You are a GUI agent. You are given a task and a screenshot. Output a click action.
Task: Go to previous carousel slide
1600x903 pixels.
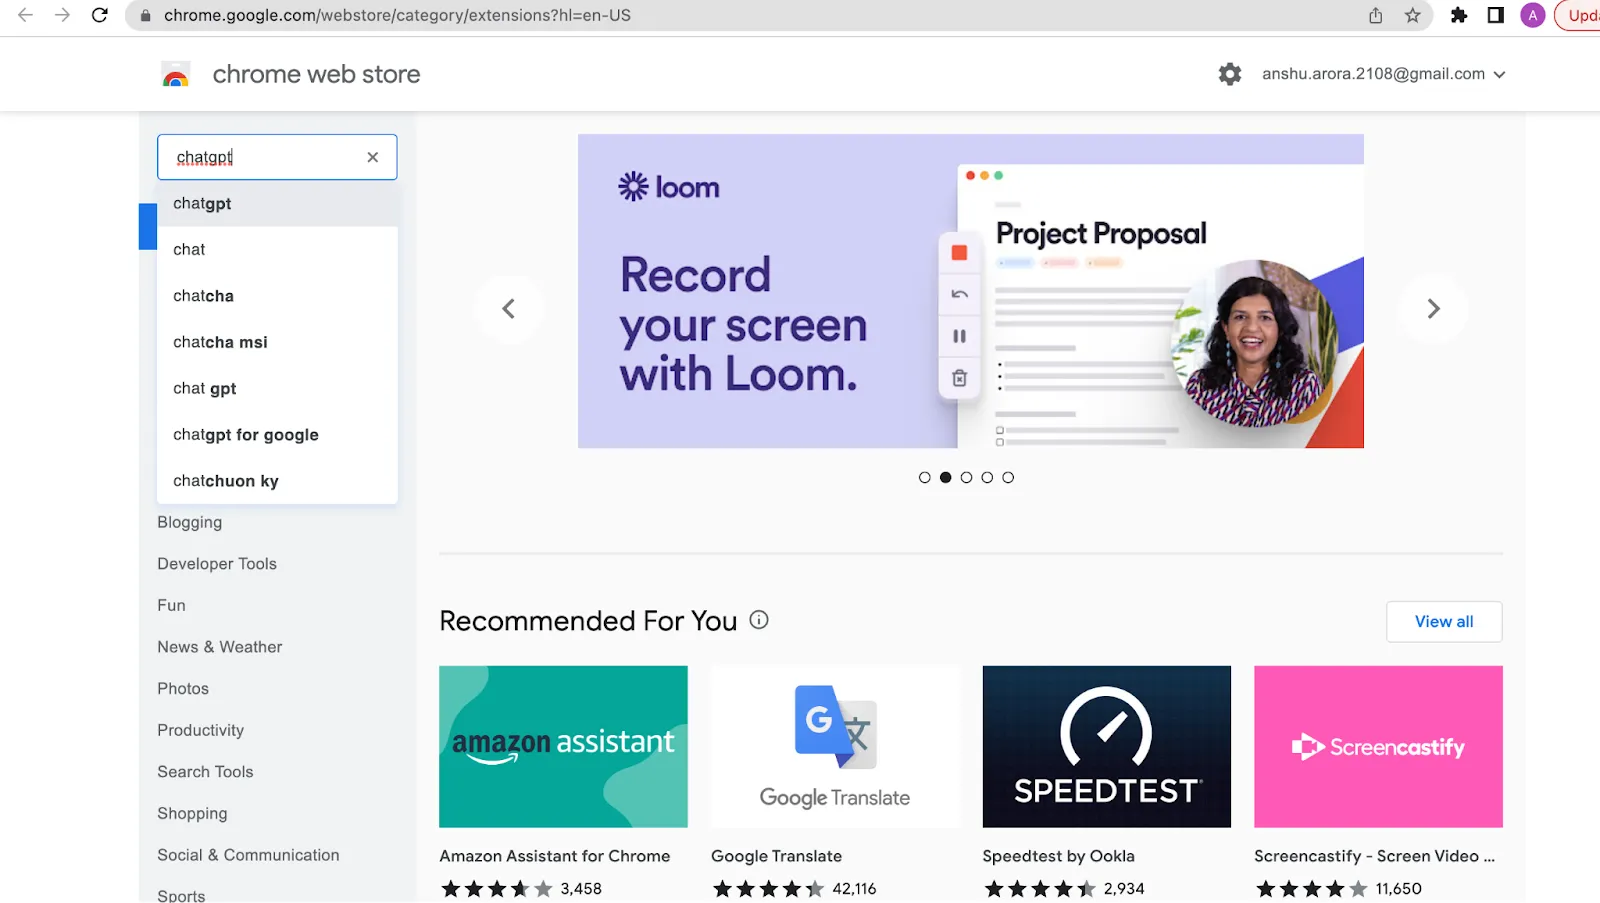pyautogui.click(x=509, y=309)
